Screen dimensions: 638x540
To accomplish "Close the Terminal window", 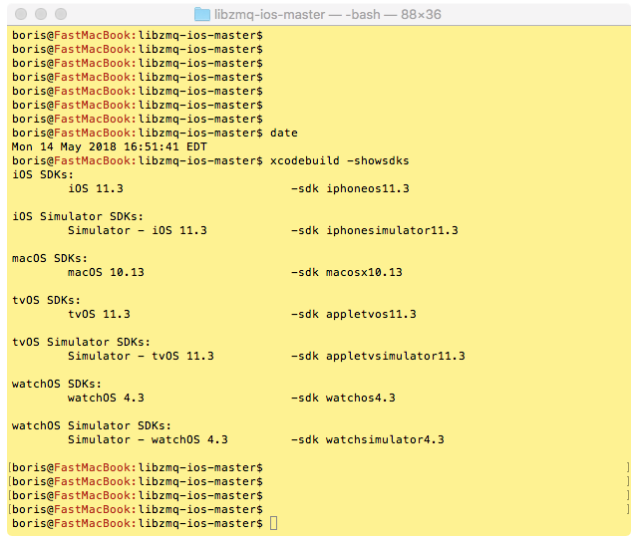I will [21, 14].
